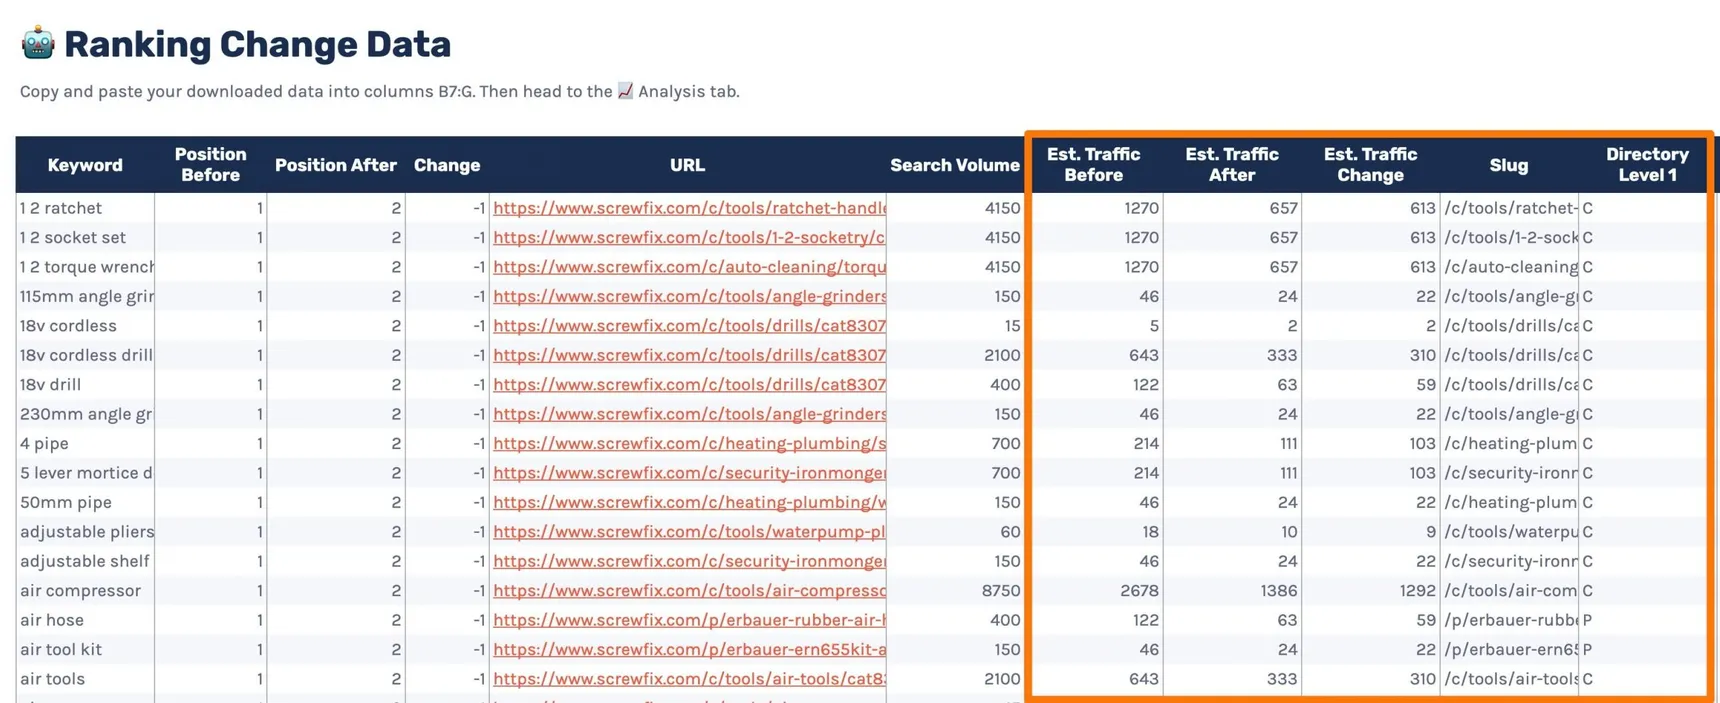1720x703 pixels.
Task: Click search volume 8750 cell
Action: click(x=955, y=590)
